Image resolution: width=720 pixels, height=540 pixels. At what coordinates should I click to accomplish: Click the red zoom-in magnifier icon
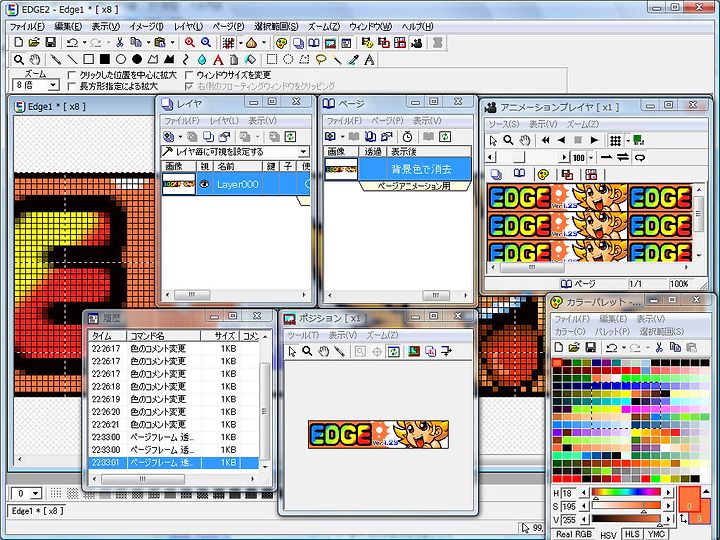click(x=190, y=43)
